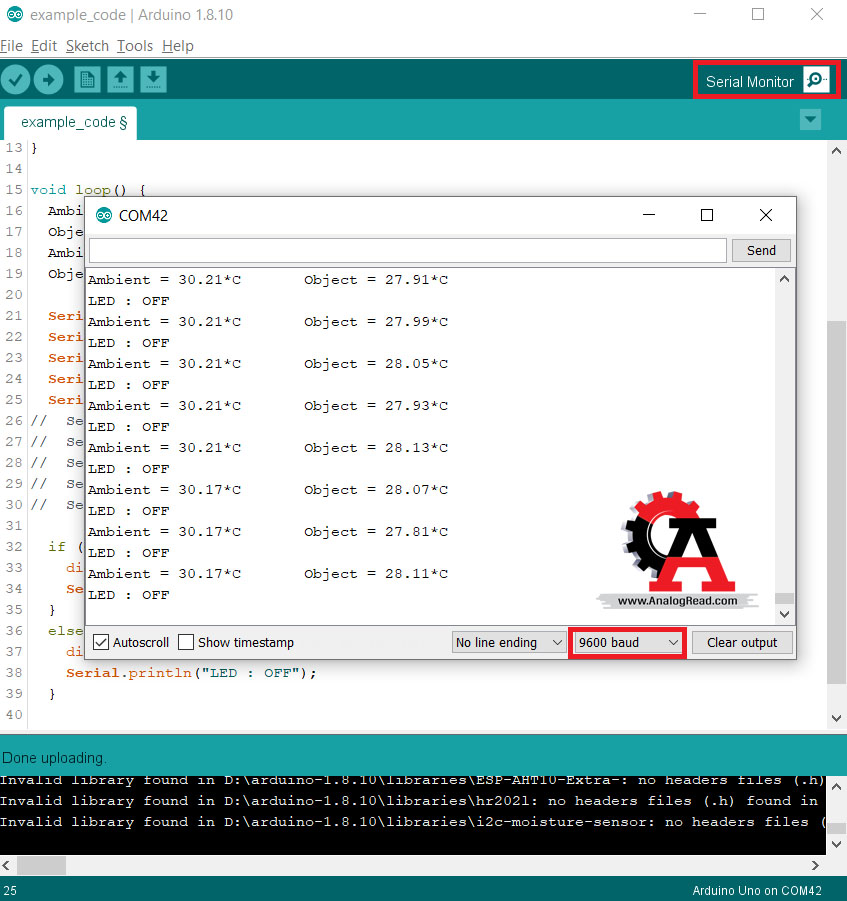Click serial output scrollbar down arrow
Screen dimensions: 847x901
[x=784, y=614]
